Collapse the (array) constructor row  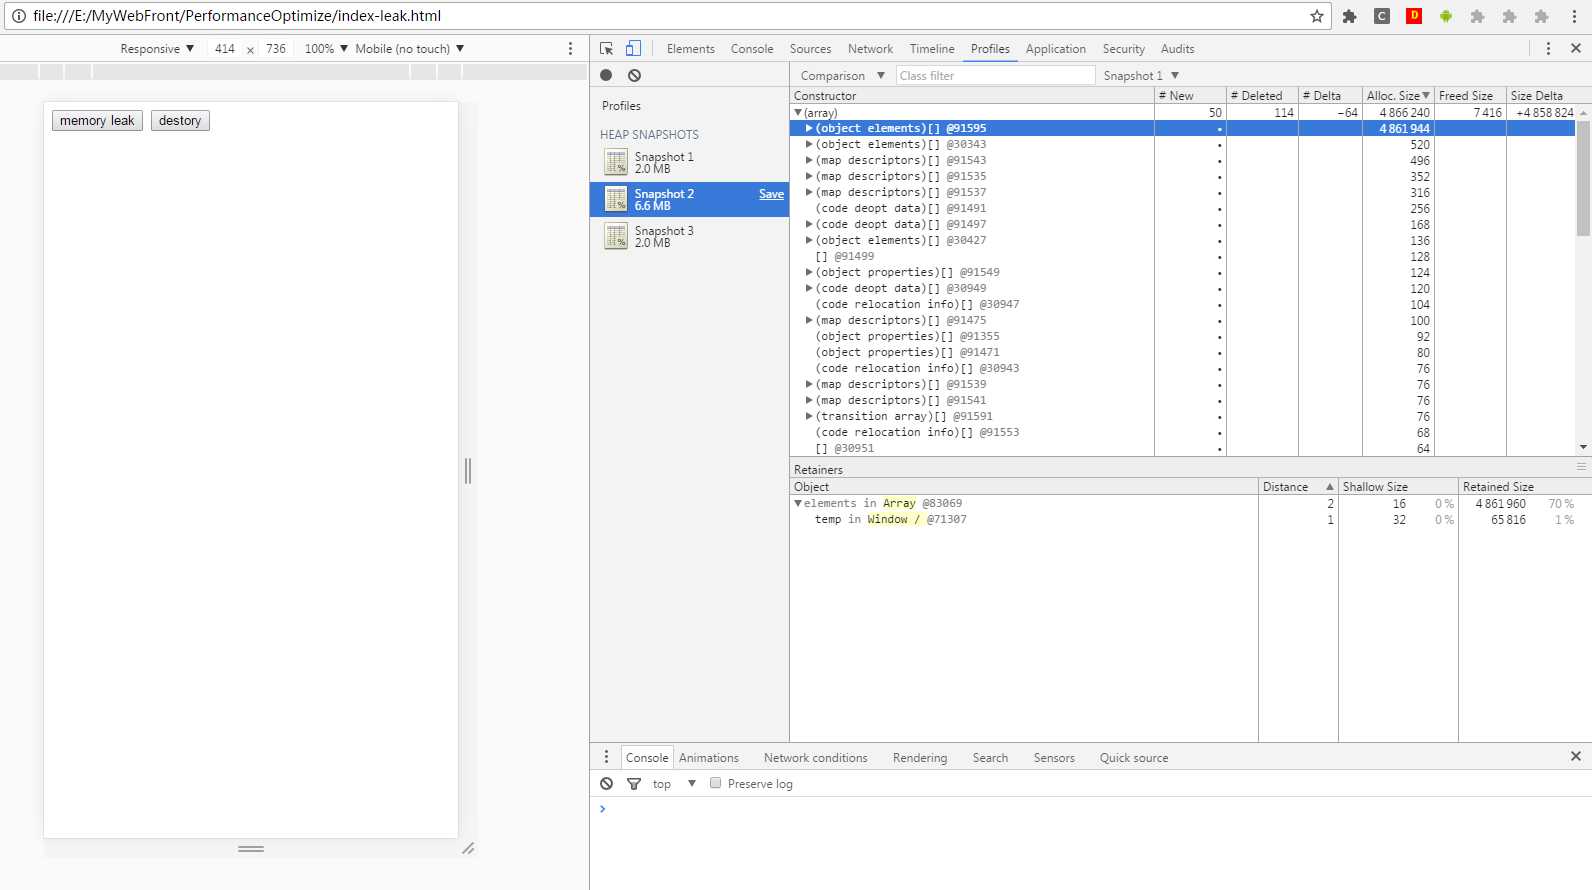798,113
